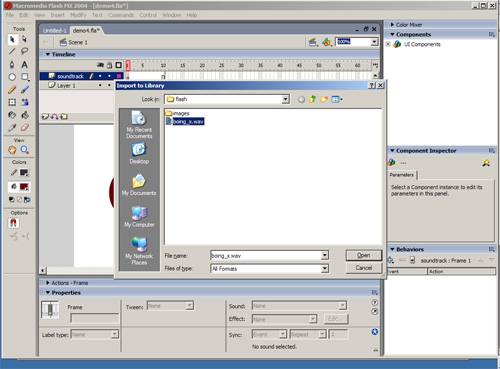Toggle lock dot for soundtrack layer

(109, 76)
